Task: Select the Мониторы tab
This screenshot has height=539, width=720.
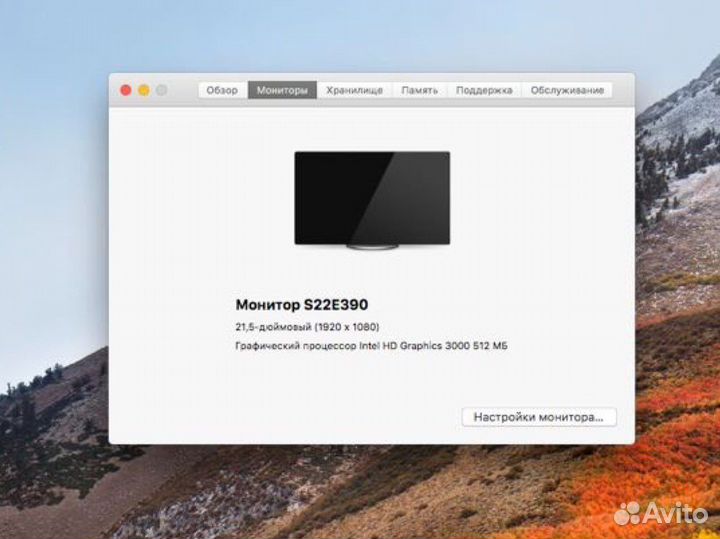Action: 282,90
